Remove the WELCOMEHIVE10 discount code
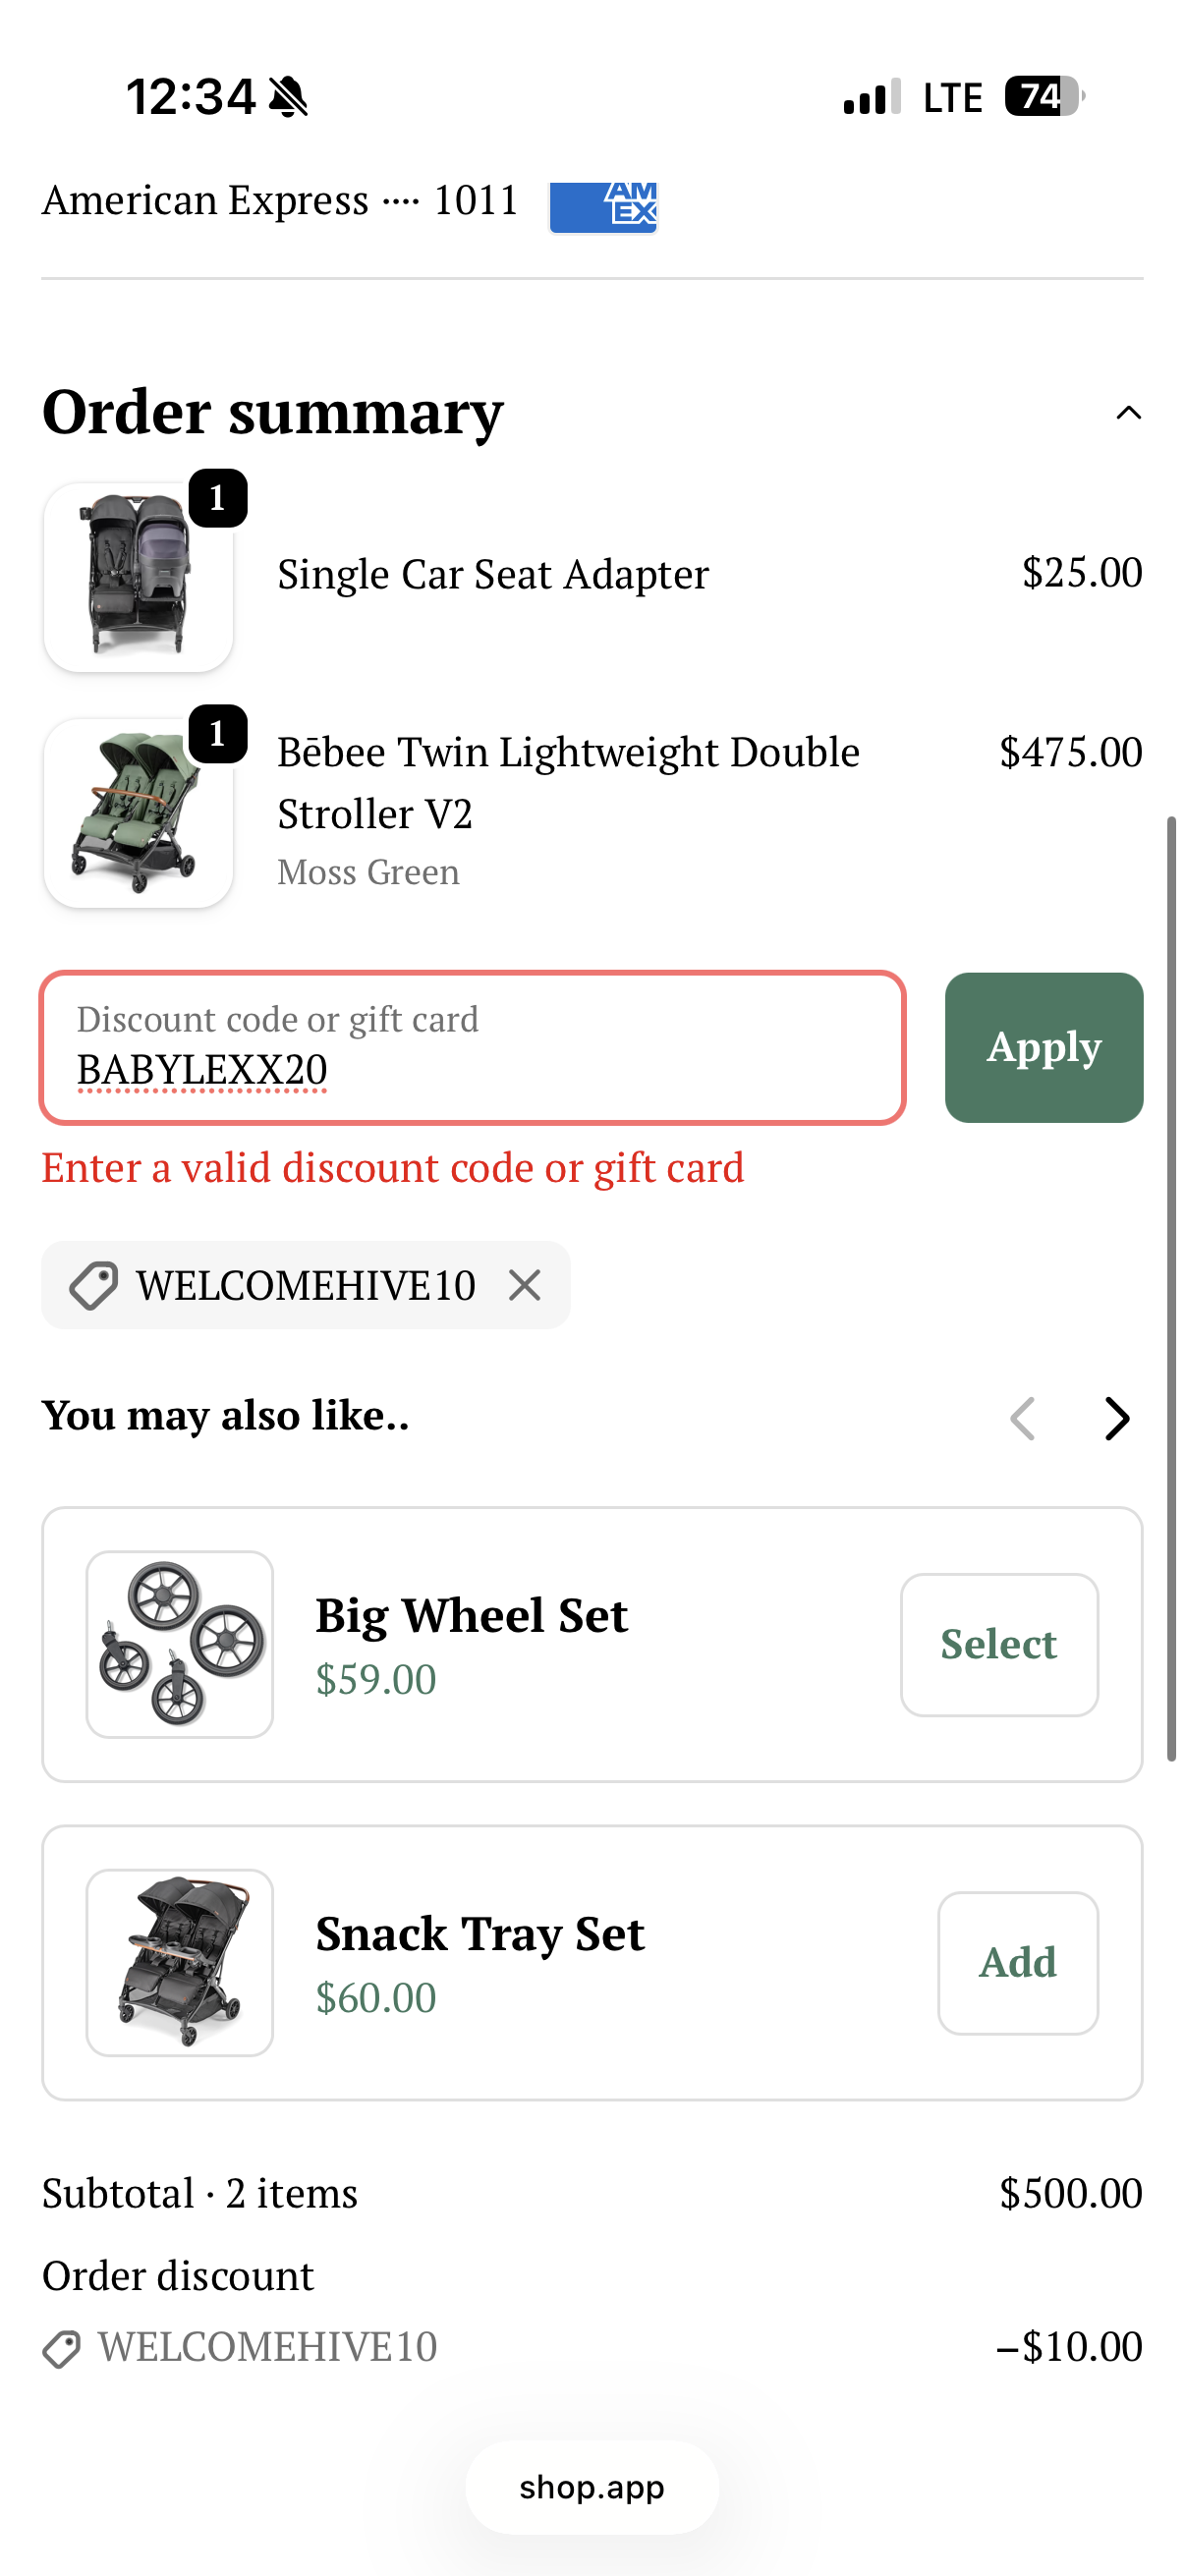Screen dimensions: 1185x2576 [x=524, y=1285]
